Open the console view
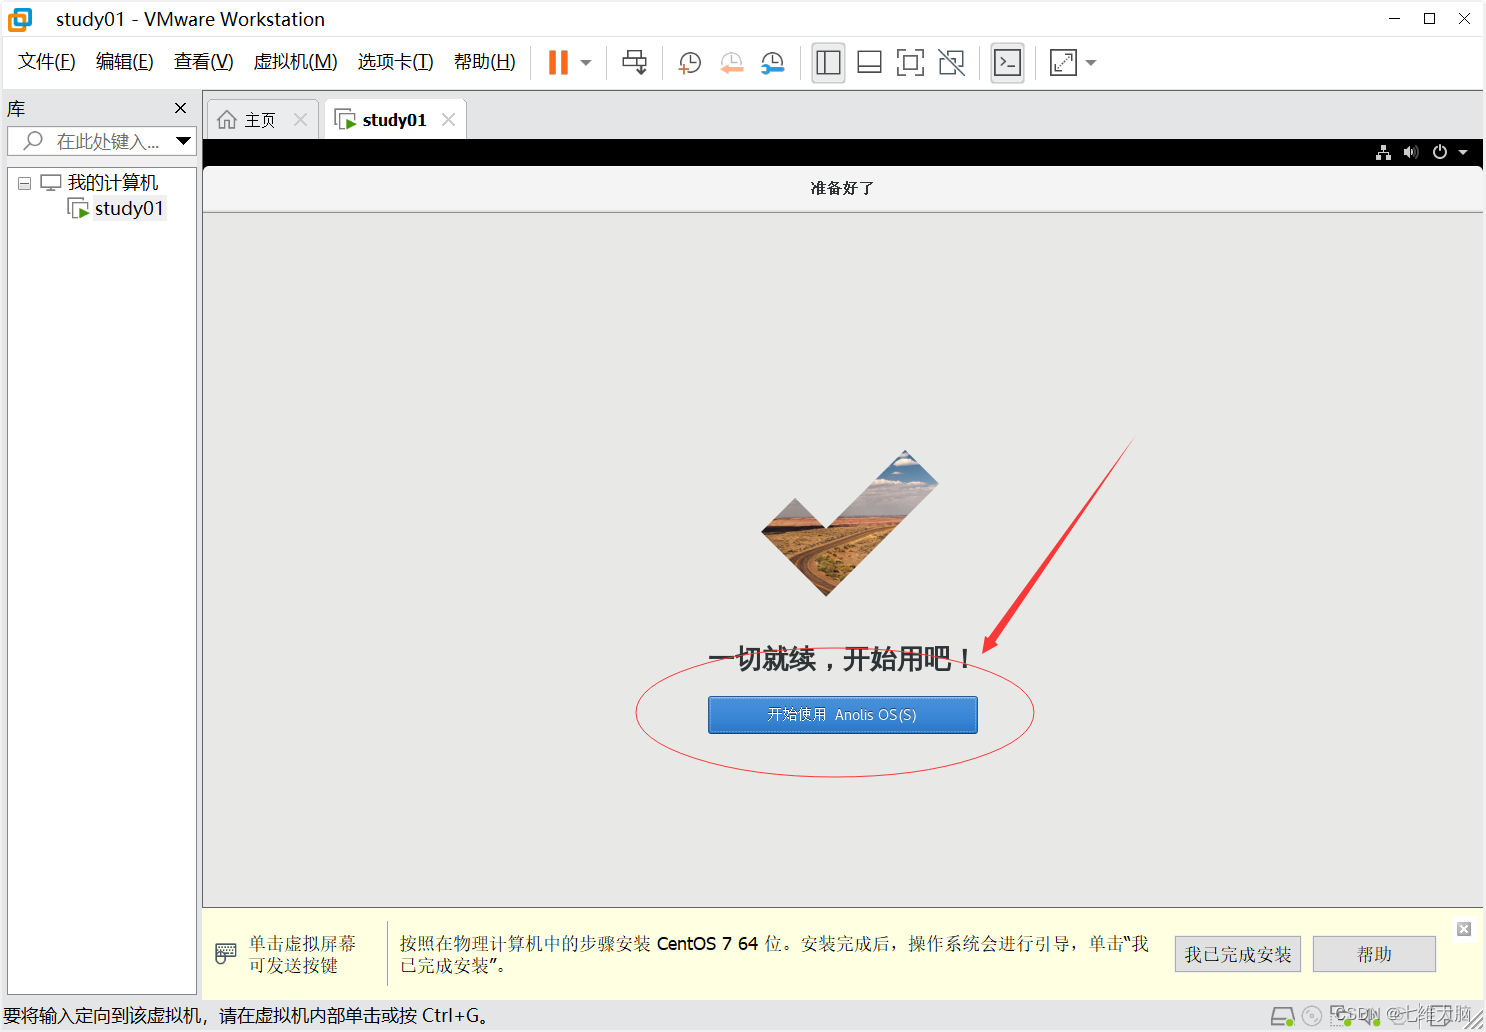The width and height of the screenshot is (1486, 1032). [x=1007, y=63]
